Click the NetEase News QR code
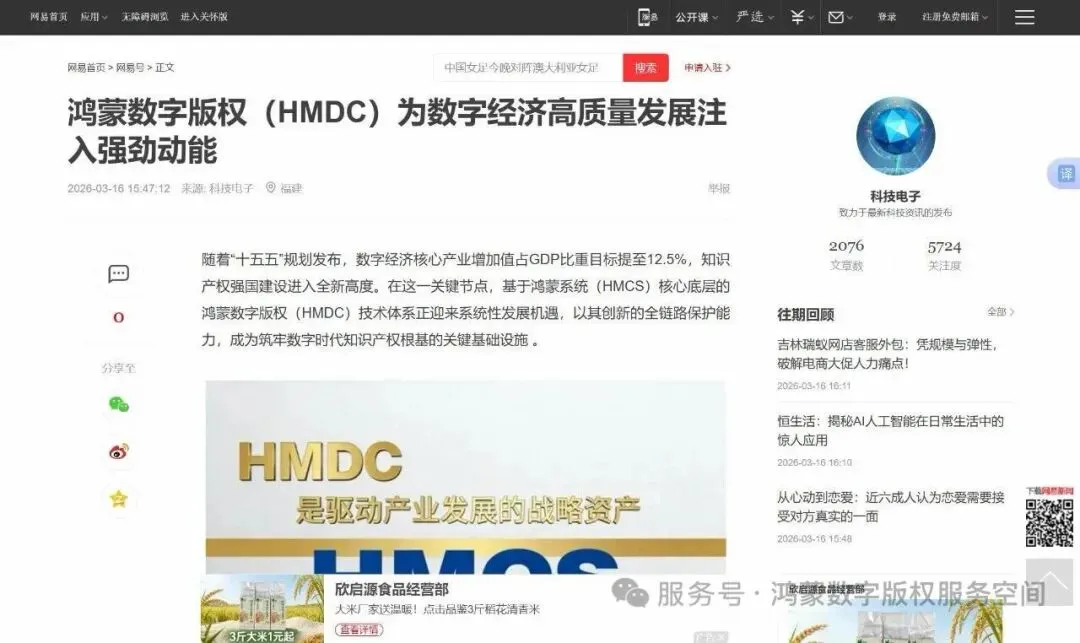1080x643 pixels. [1049, 523]
